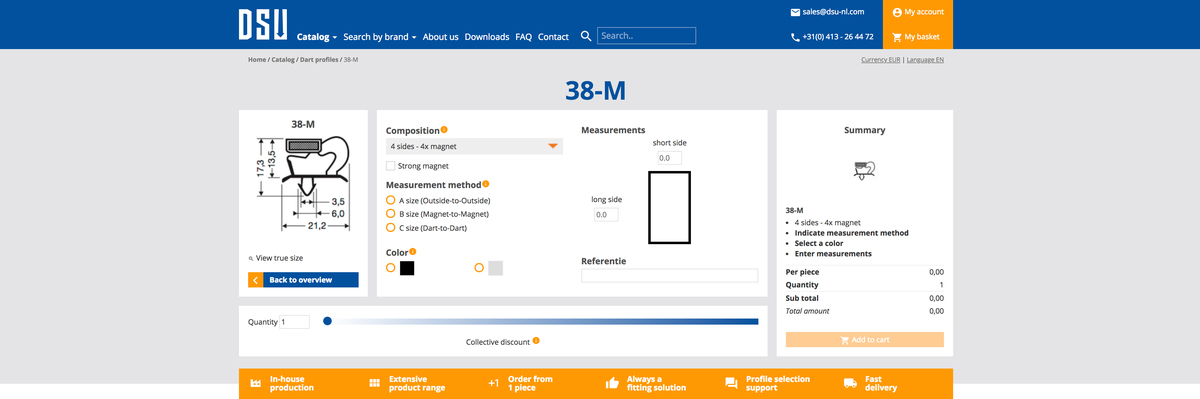Click View true size link
This screenshot has width=1200, height=399.
coord(279,258)
